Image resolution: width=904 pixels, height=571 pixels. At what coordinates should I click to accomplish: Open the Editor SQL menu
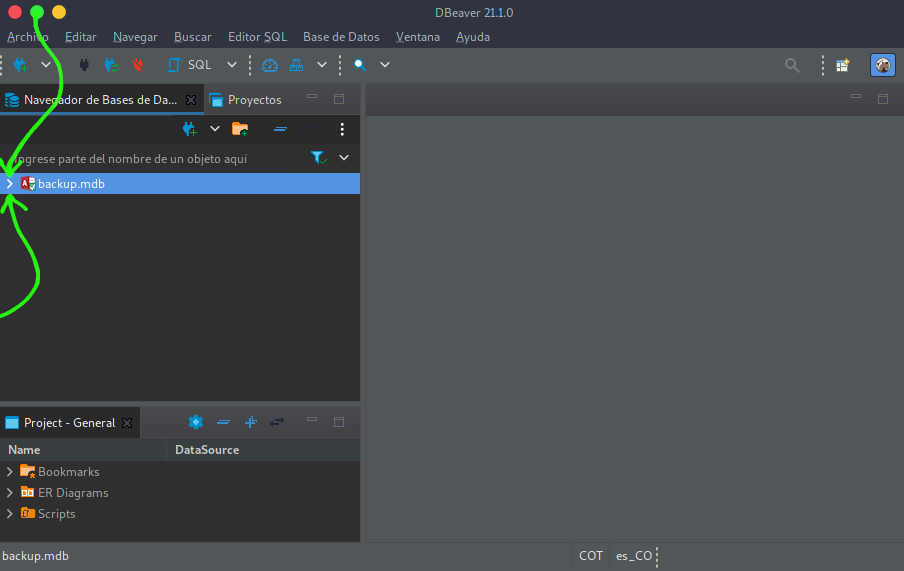pos(257,37)
